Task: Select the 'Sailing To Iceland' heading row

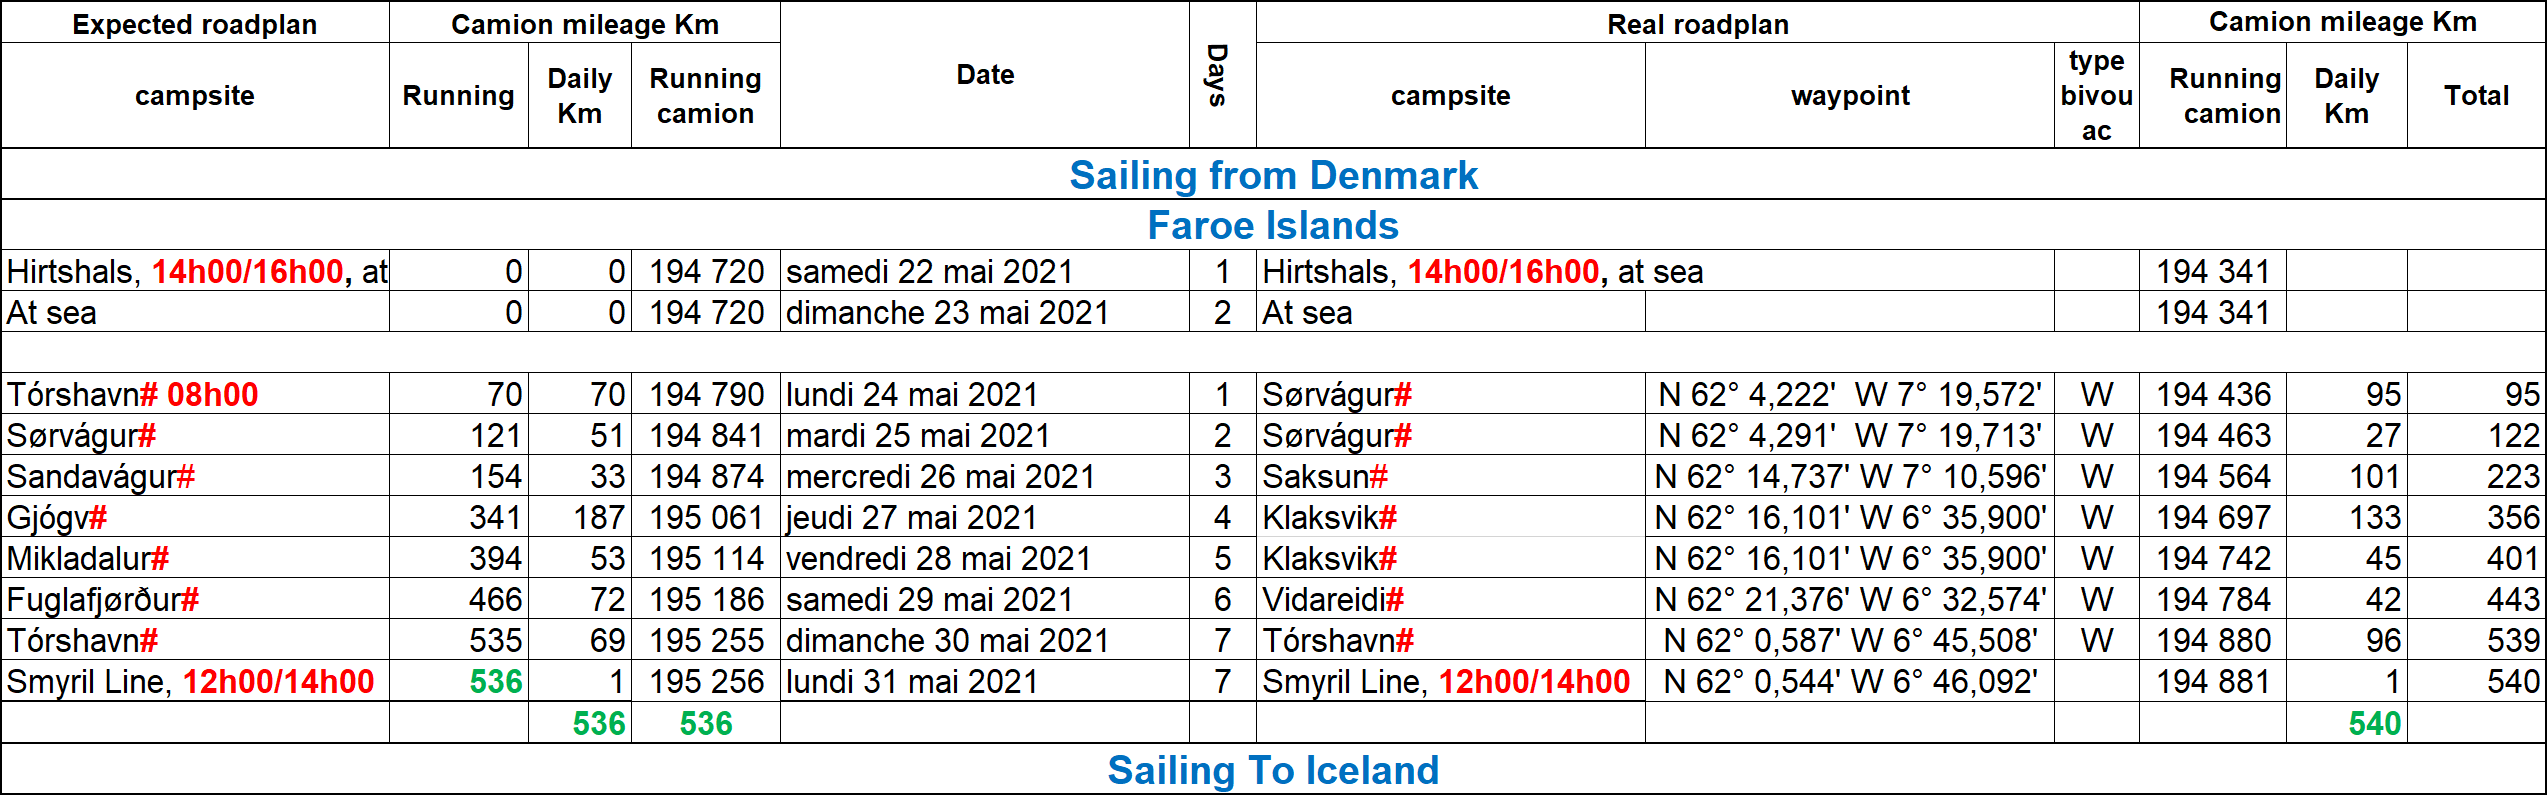Action: [1273, 770]
